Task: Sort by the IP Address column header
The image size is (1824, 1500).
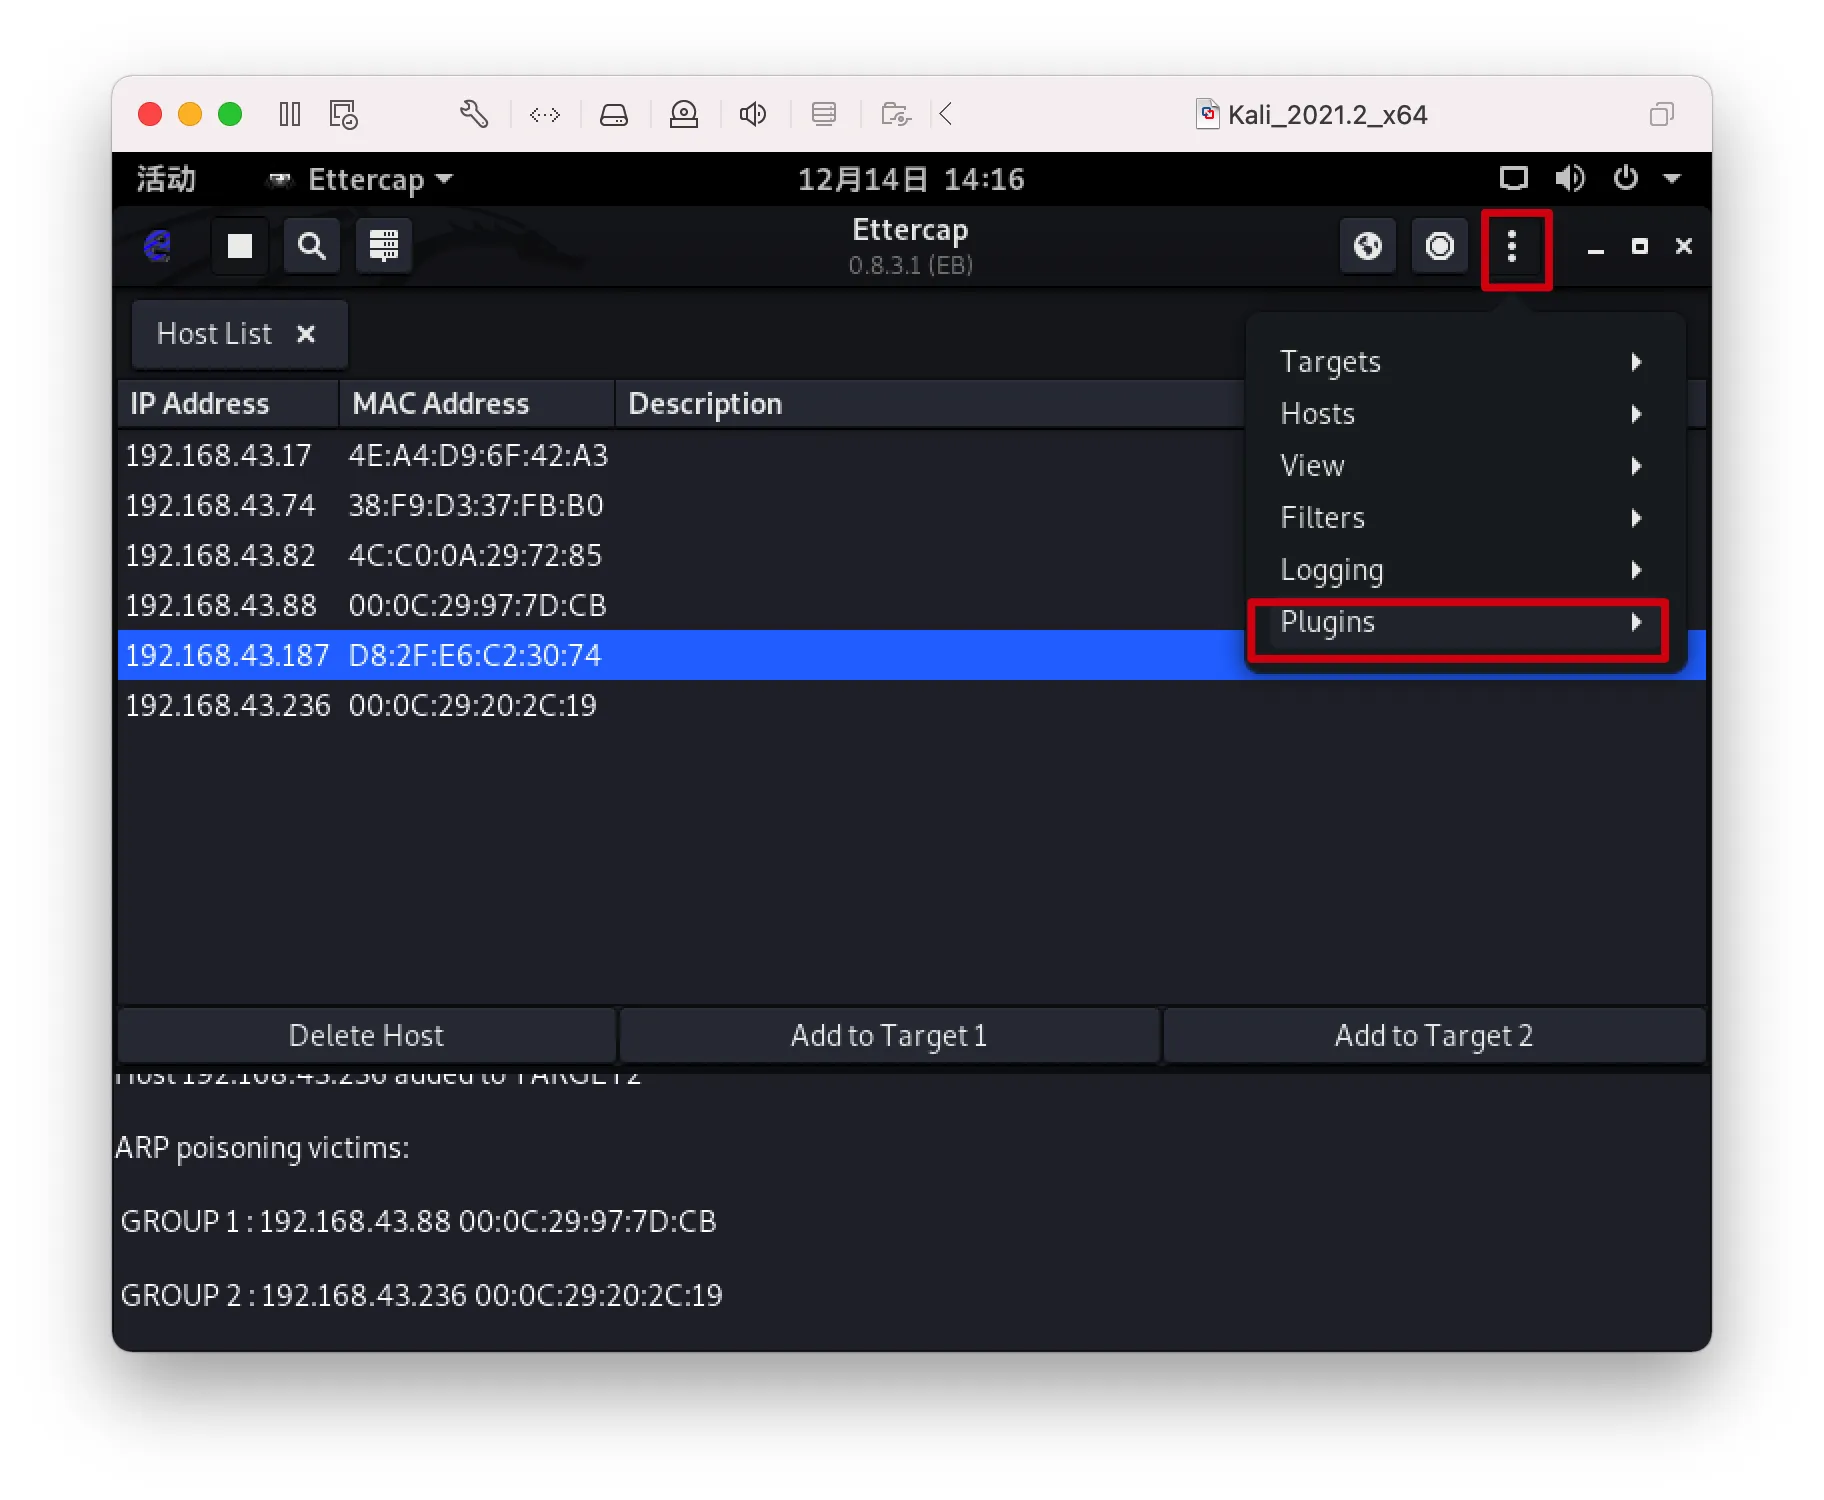Action: click(x=228, y=404)
